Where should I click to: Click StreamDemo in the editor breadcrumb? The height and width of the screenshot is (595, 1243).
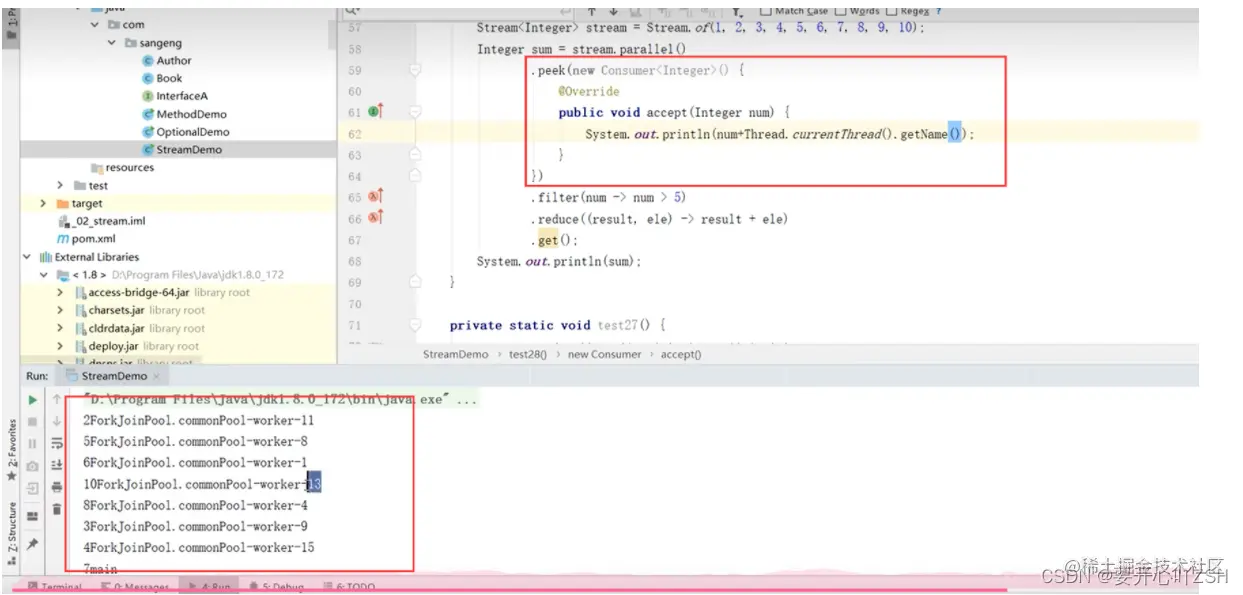pyautogui.click(x=455, y=354)
